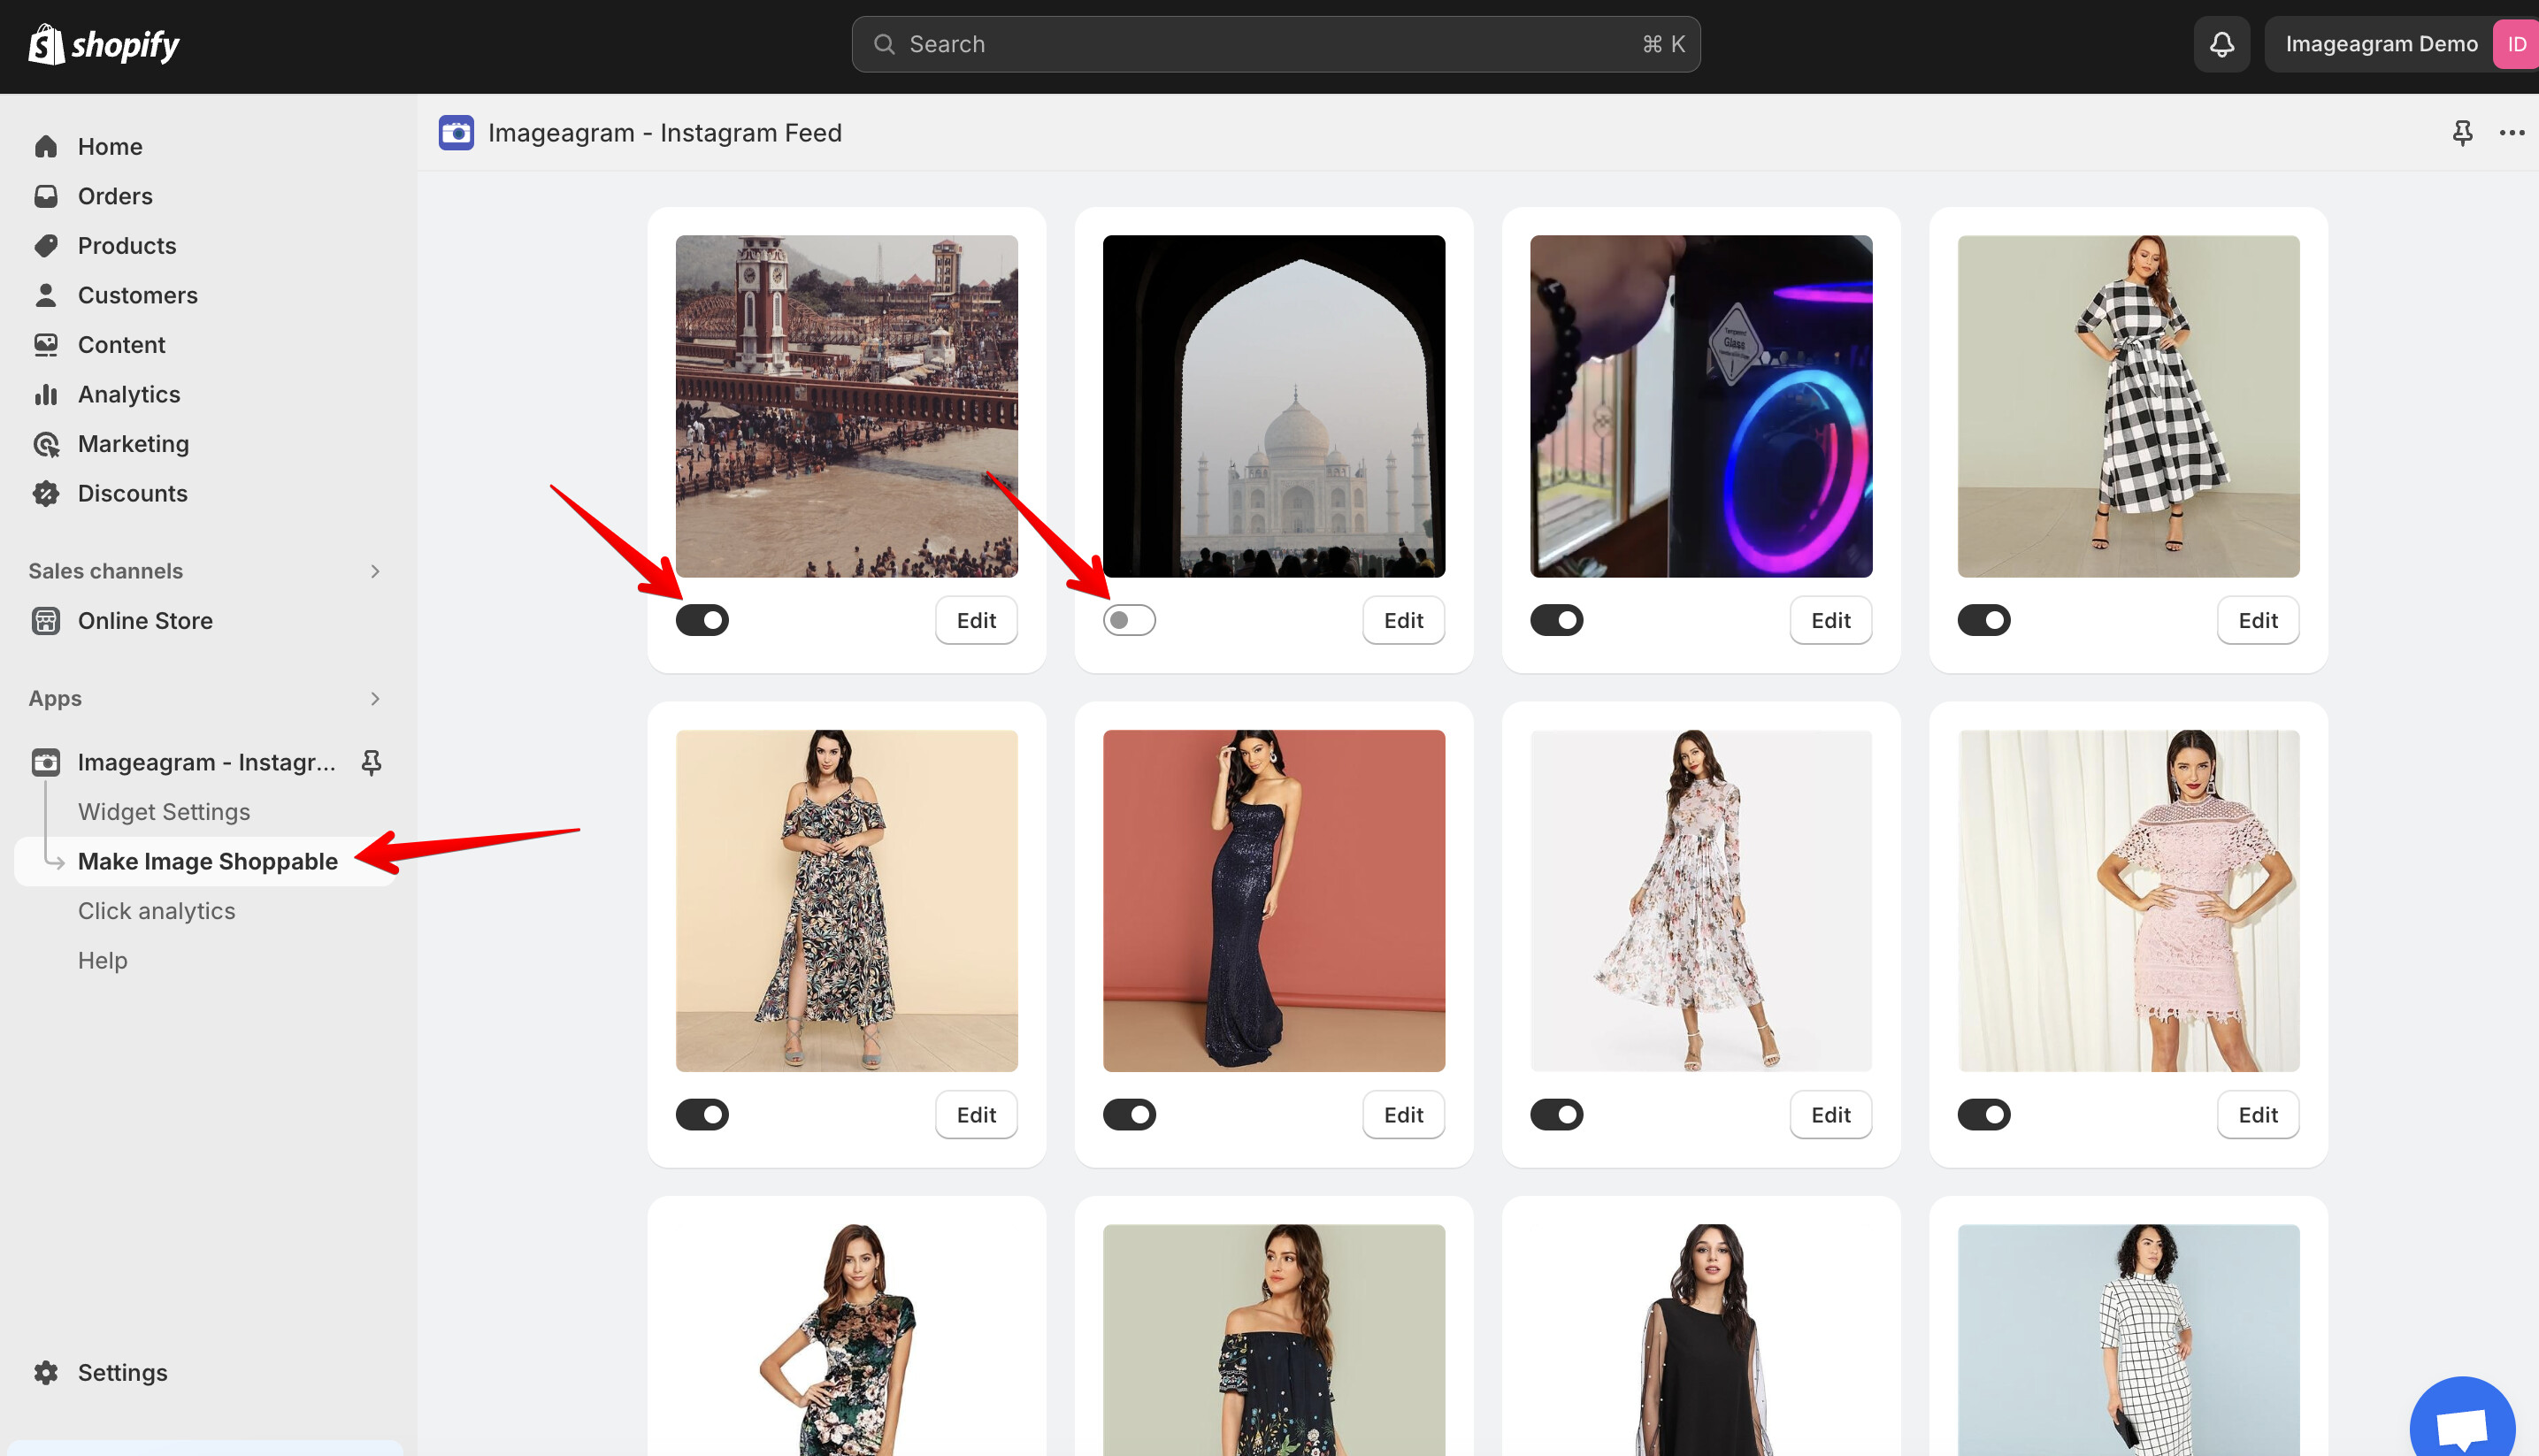This screenshot has height=1456, width=2539.
Task: Click the Discounts icon in sidebar
Action: click(46, 493)
